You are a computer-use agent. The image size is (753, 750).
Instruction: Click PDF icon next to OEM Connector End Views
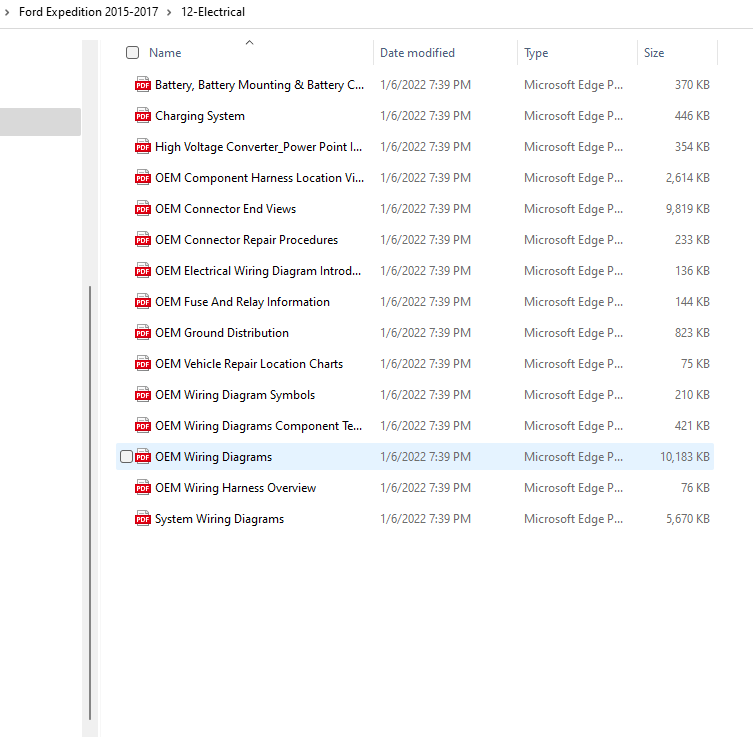click(142, 209)
